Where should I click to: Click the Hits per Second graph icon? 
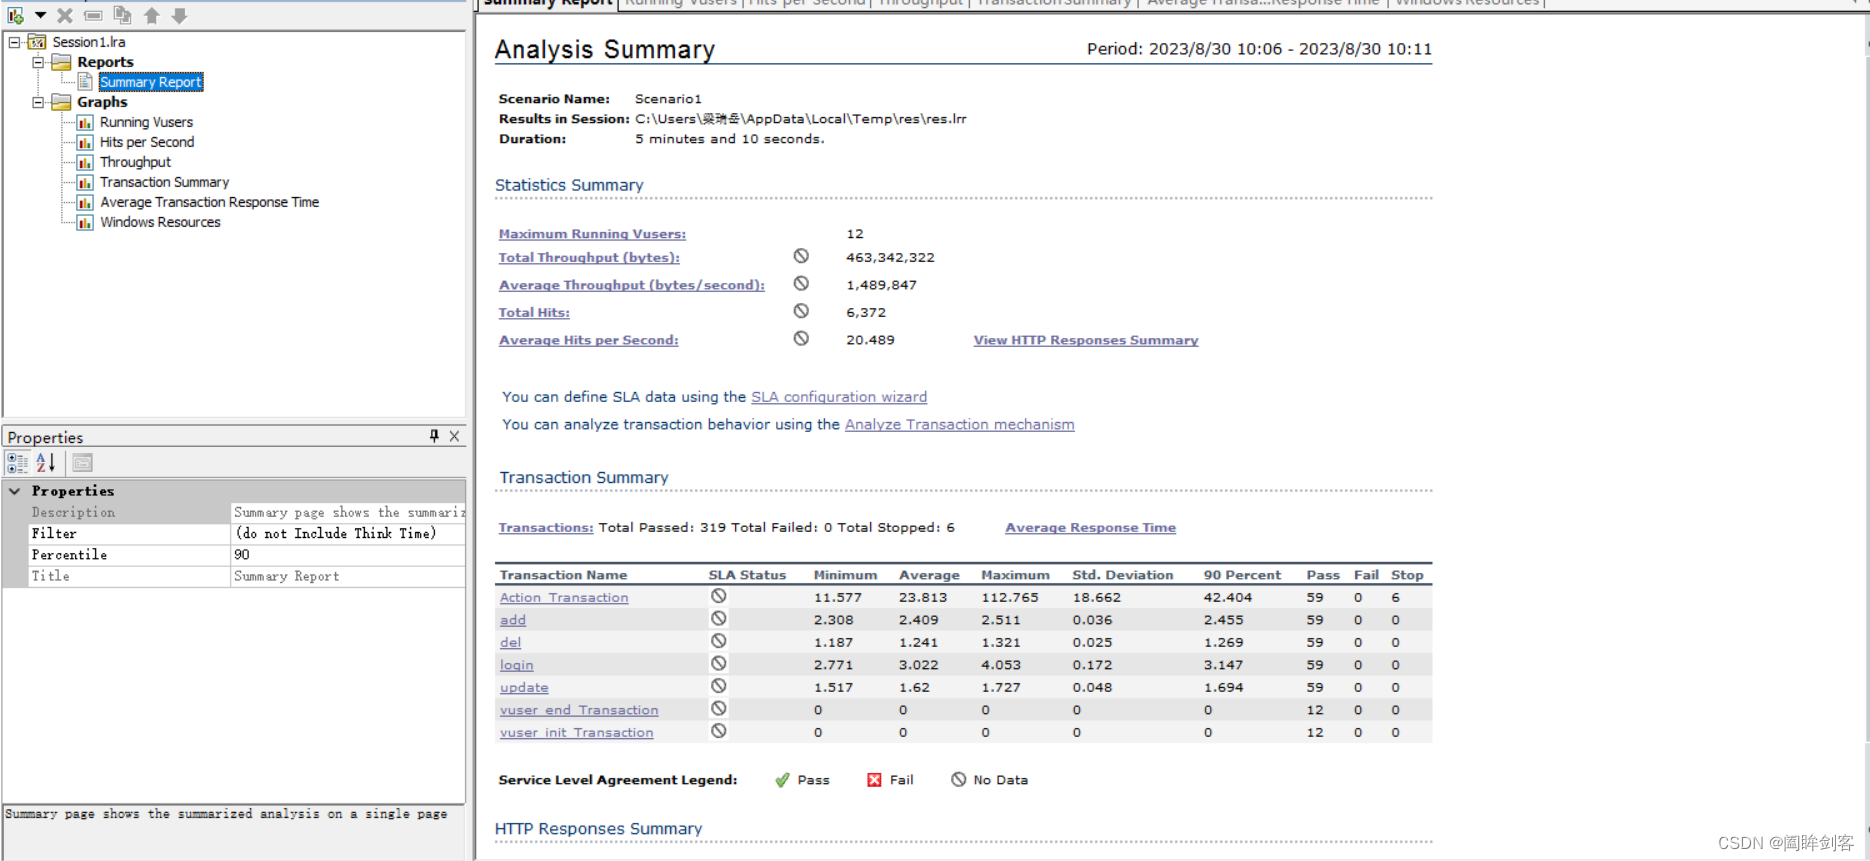click(85, 142)
